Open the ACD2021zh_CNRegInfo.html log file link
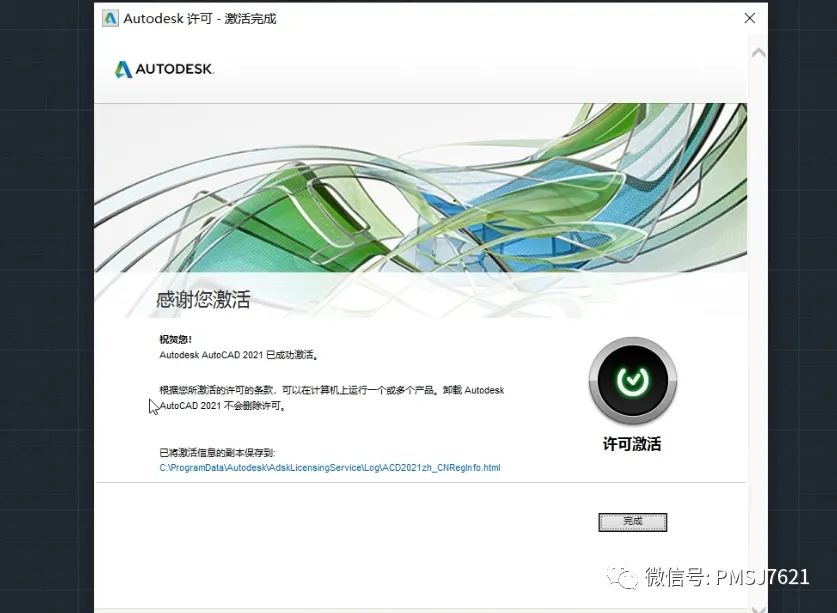The width and height of the screenshot is (837, 613). click(330, 468)
